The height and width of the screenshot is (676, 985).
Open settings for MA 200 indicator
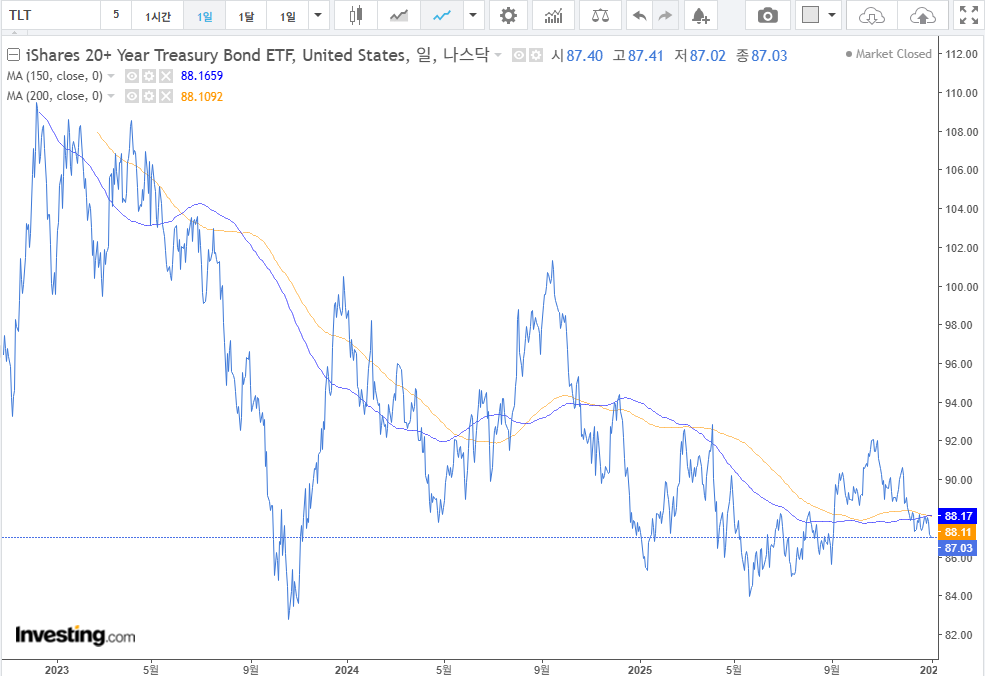149,96
